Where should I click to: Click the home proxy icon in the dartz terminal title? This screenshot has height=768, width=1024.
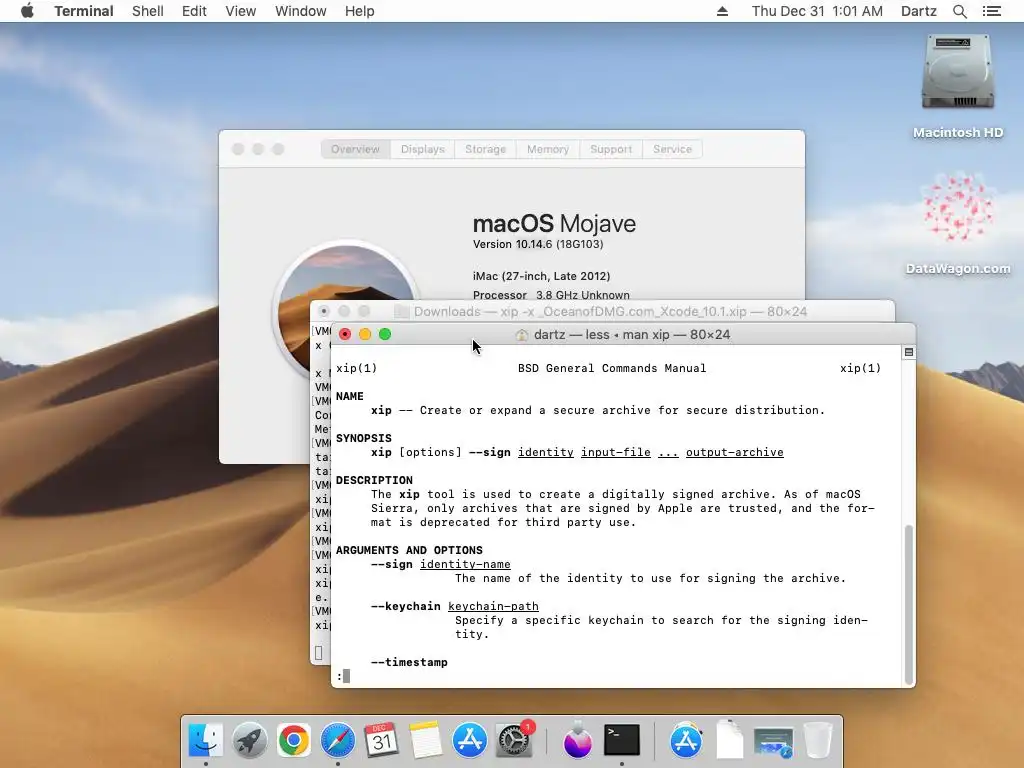522,335
